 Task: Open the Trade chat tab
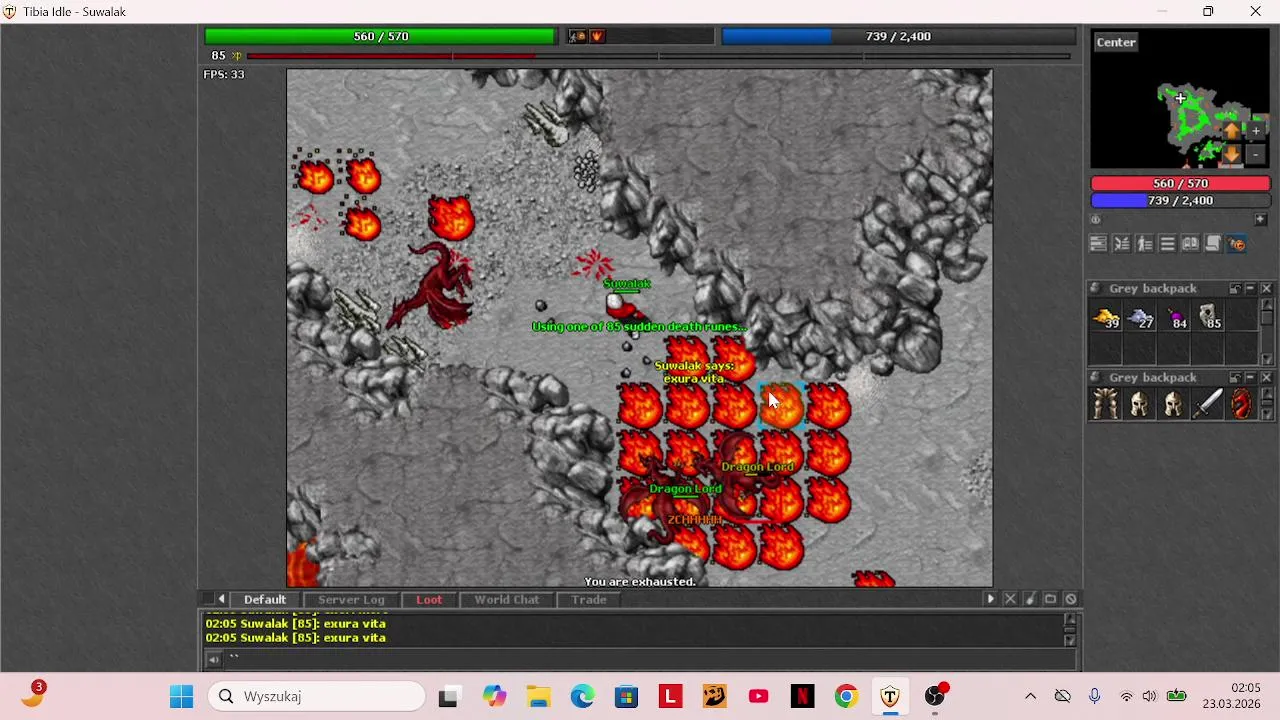[589, 600]
